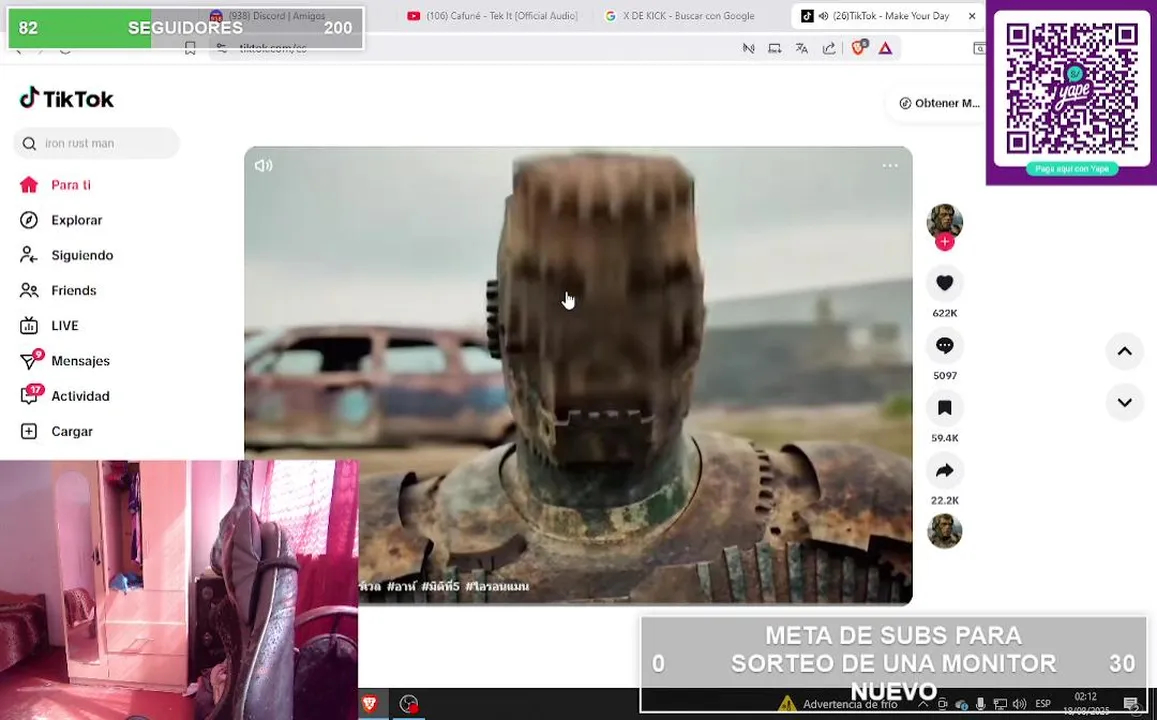This screenshot has width=1157, height=720.
Task: Click the Para ti label text
Action: pyautogui.click(x=71, y=184)
